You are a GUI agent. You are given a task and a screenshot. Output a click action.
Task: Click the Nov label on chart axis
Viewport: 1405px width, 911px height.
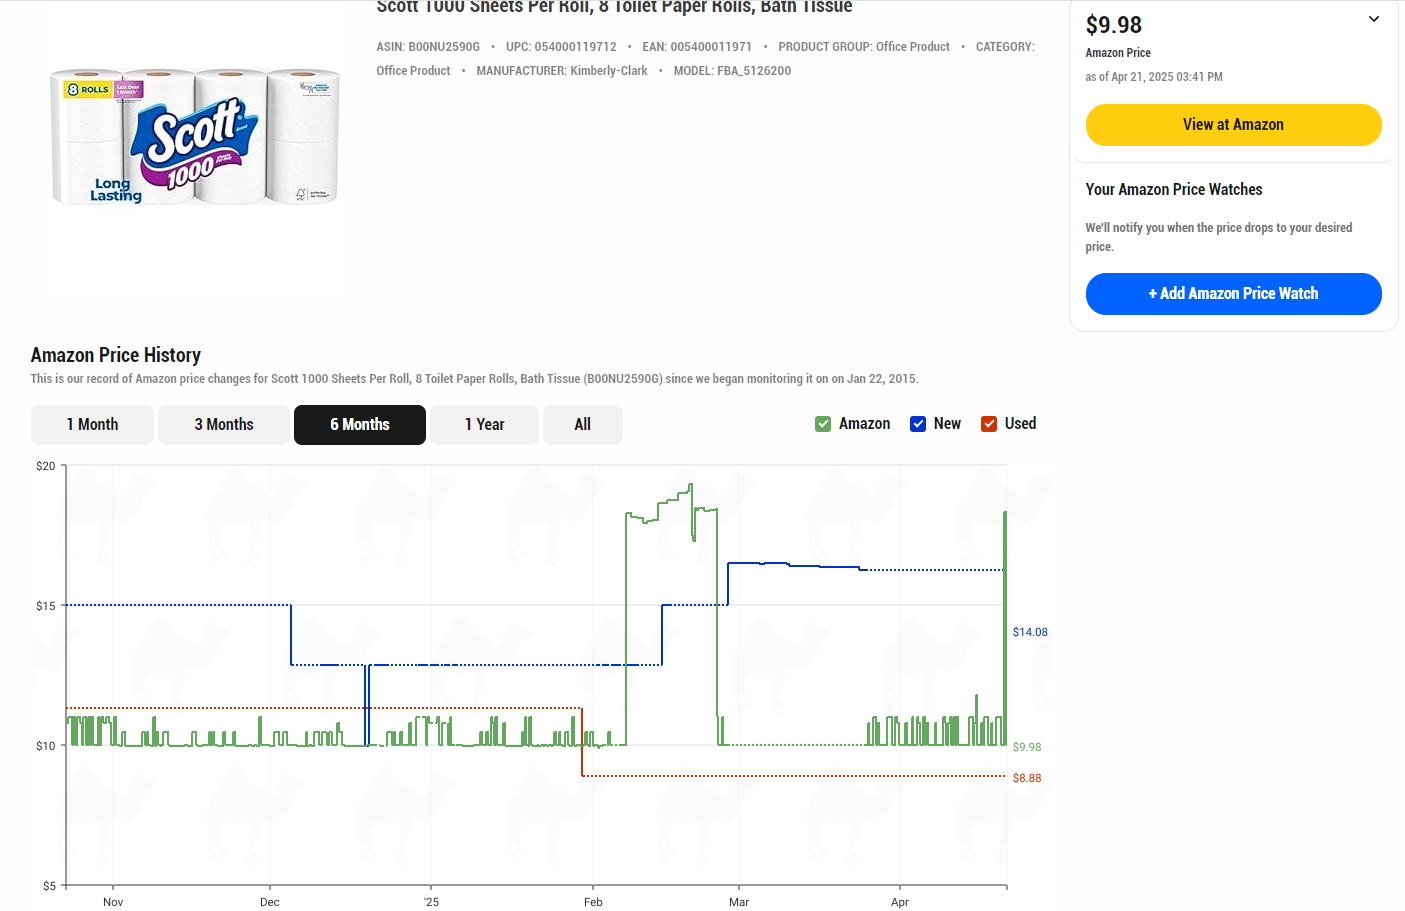point(113,902)
